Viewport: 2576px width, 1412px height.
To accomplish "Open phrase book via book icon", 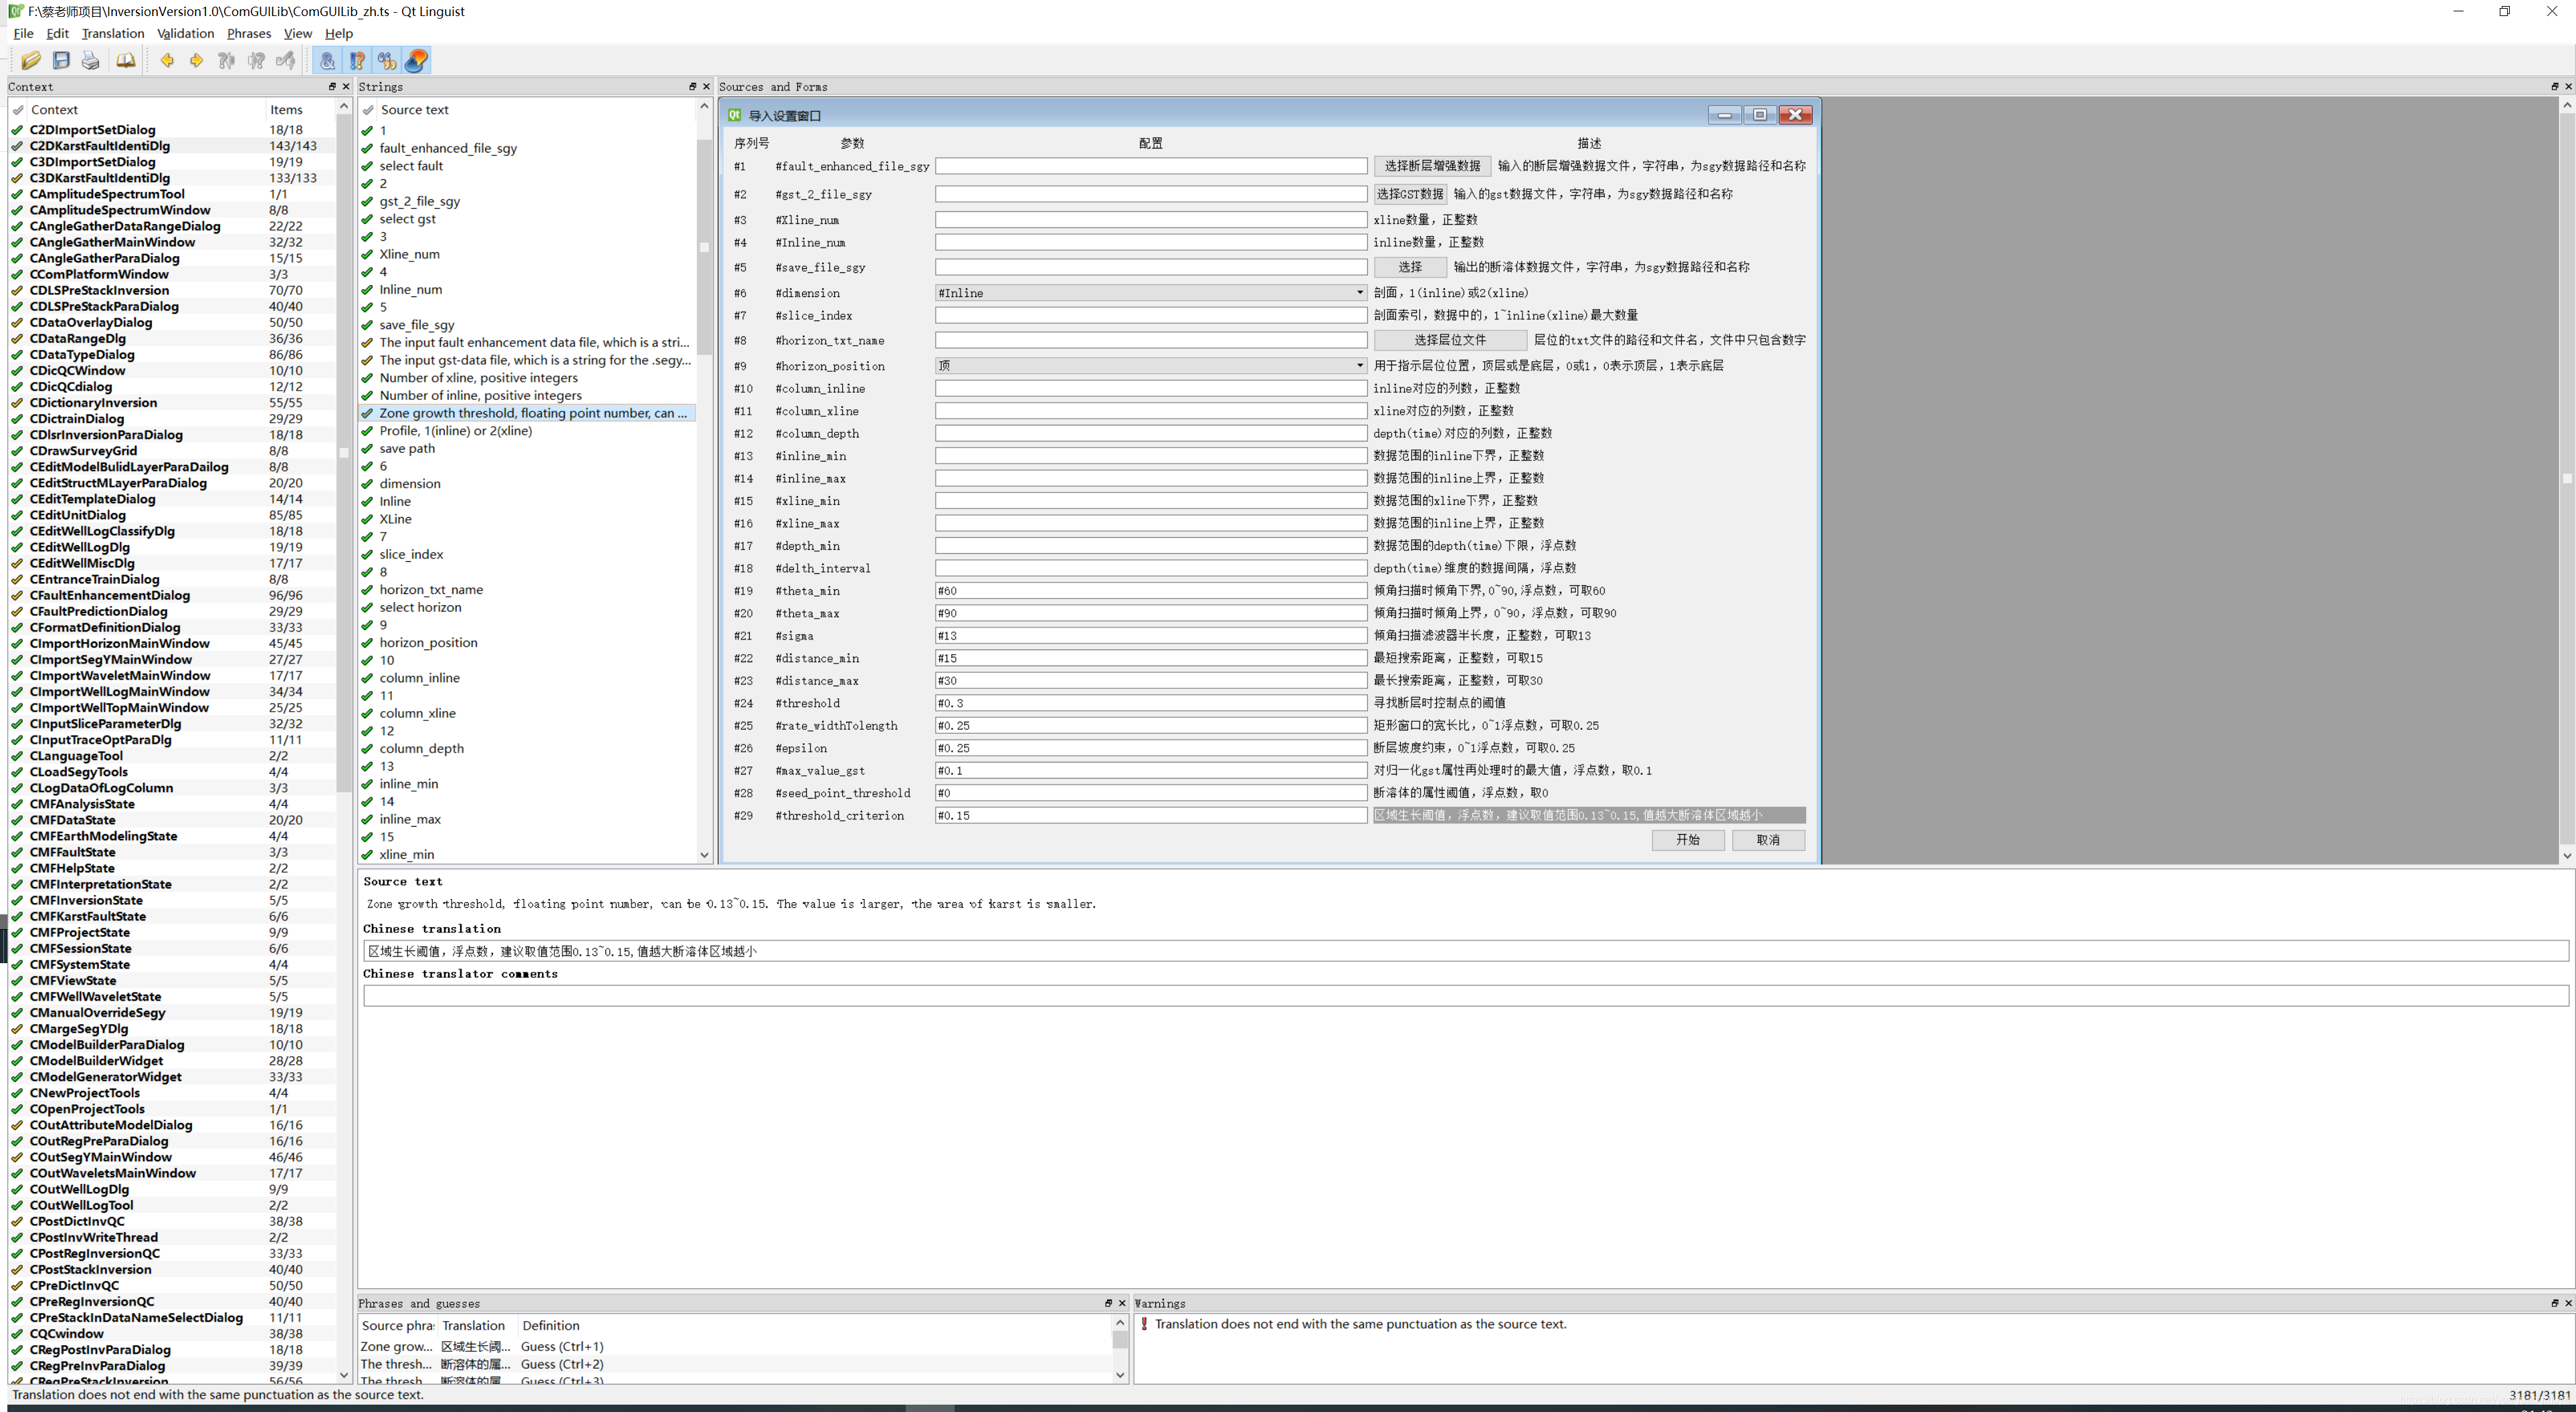I will [x=125, y=61].
